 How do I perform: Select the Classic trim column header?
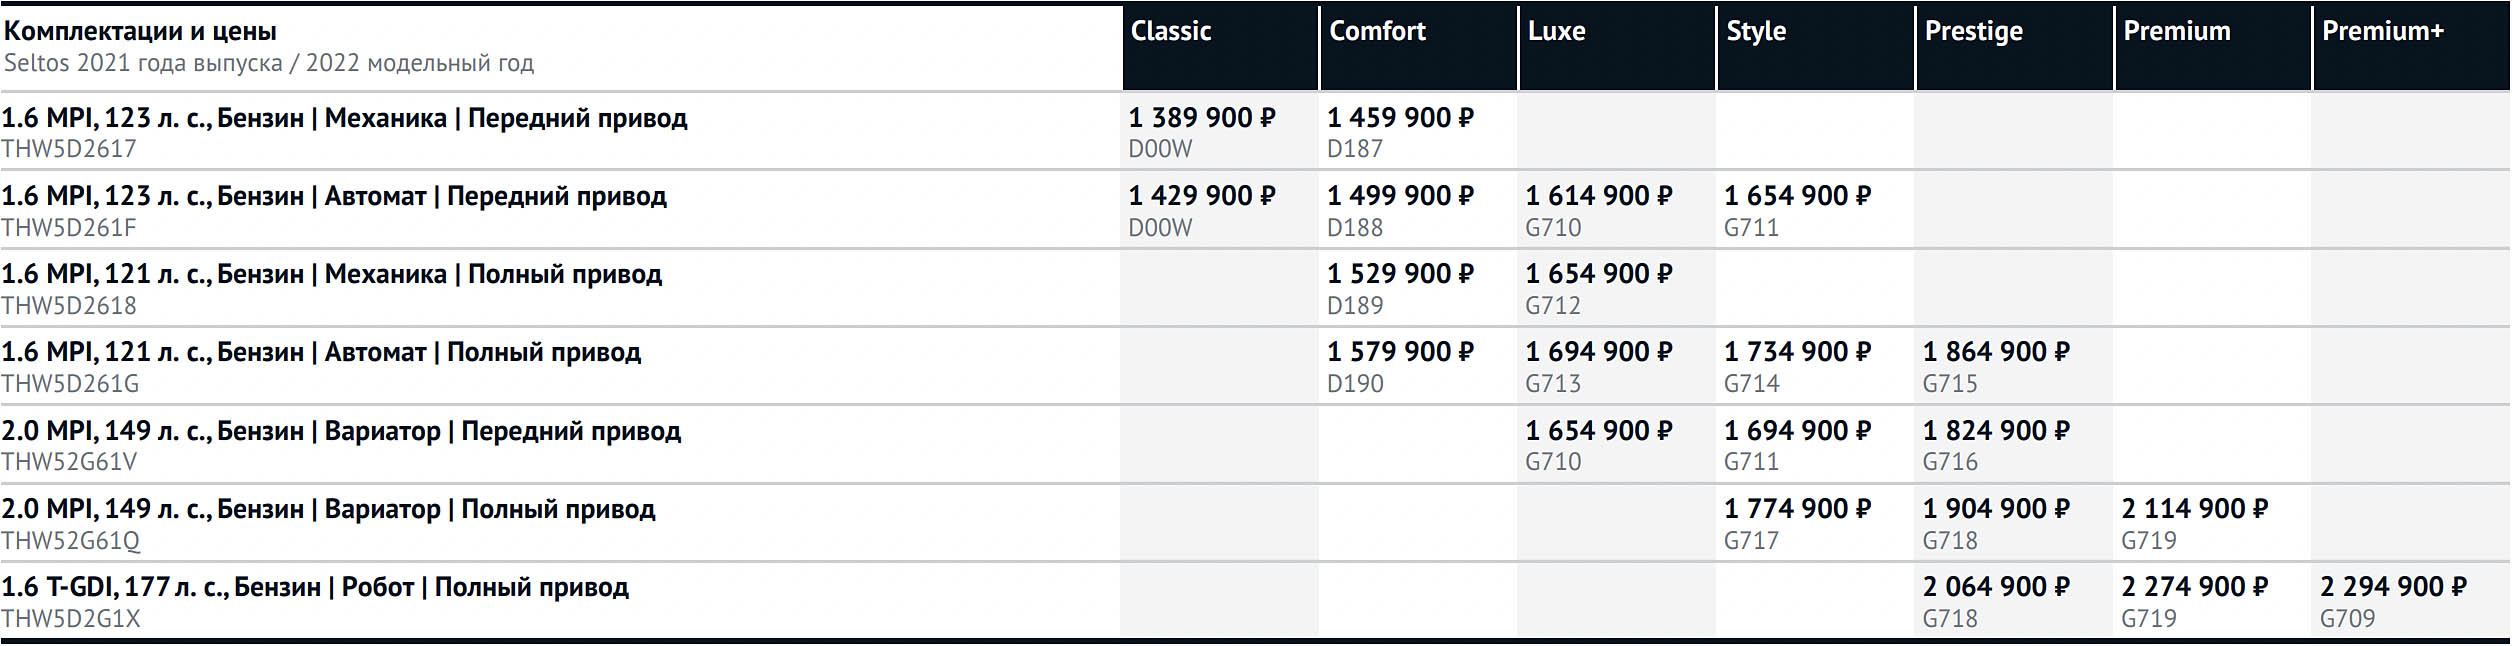tap(1170, 32)
